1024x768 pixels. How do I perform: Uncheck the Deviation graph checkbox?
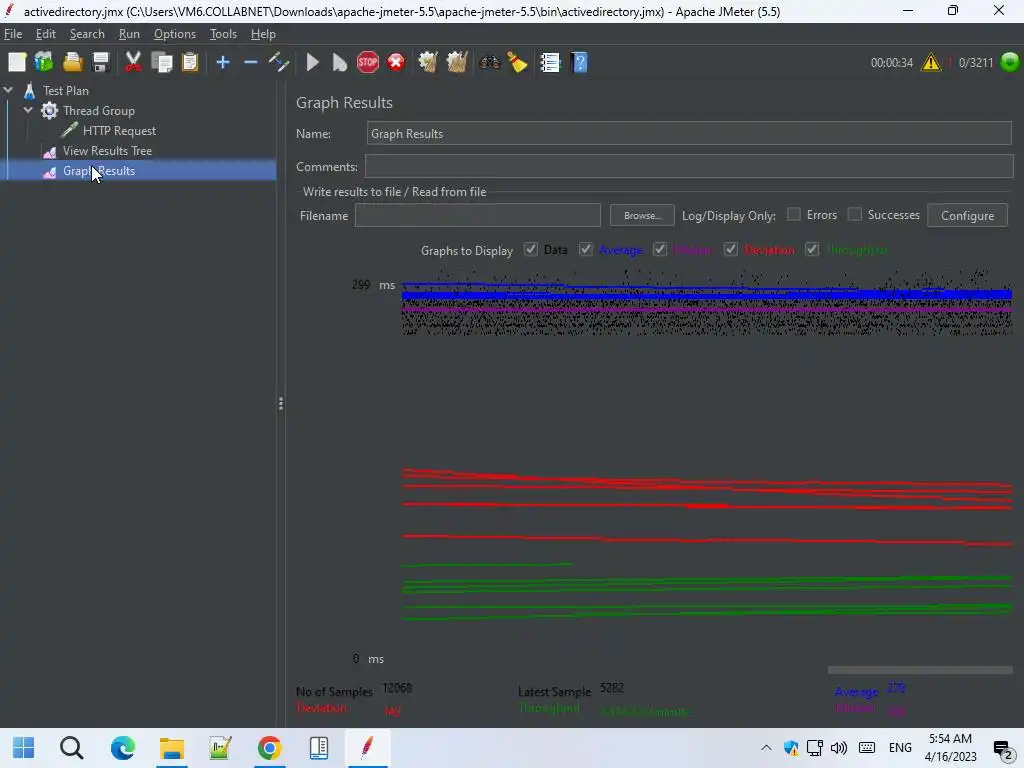(731, 249)
